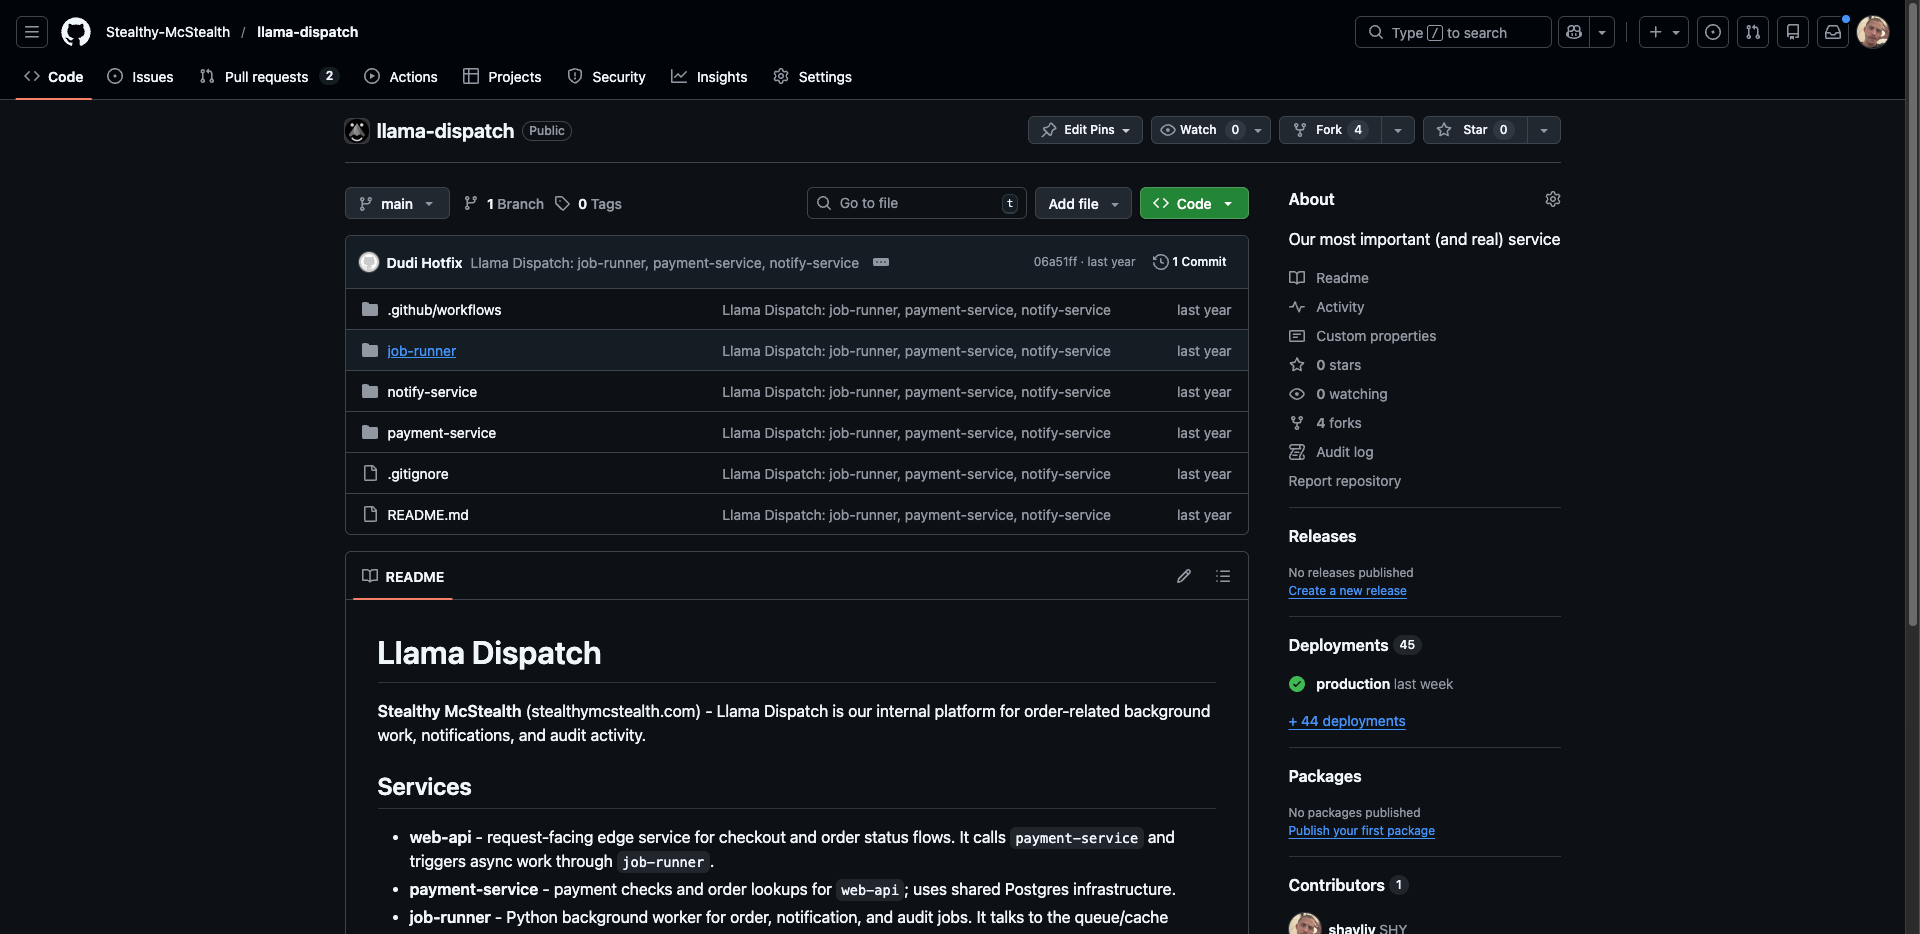The image size is (1920, 934).
Task: Open the green Code clone dropdown
Action: (x=1194, y=203)
